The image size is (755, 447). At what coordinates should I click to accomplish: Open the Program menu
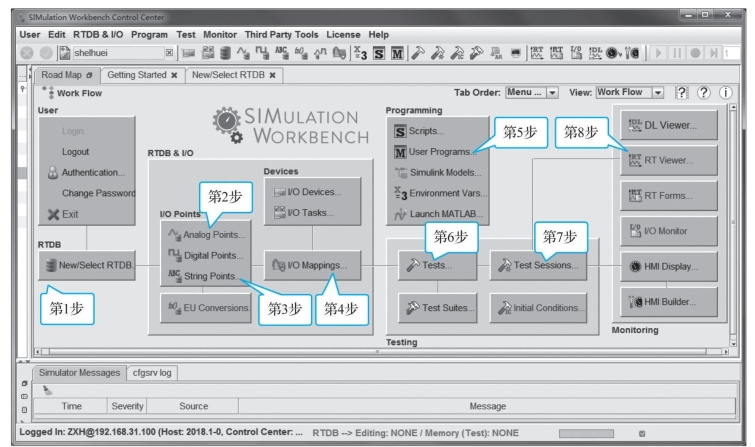(149, 35)
